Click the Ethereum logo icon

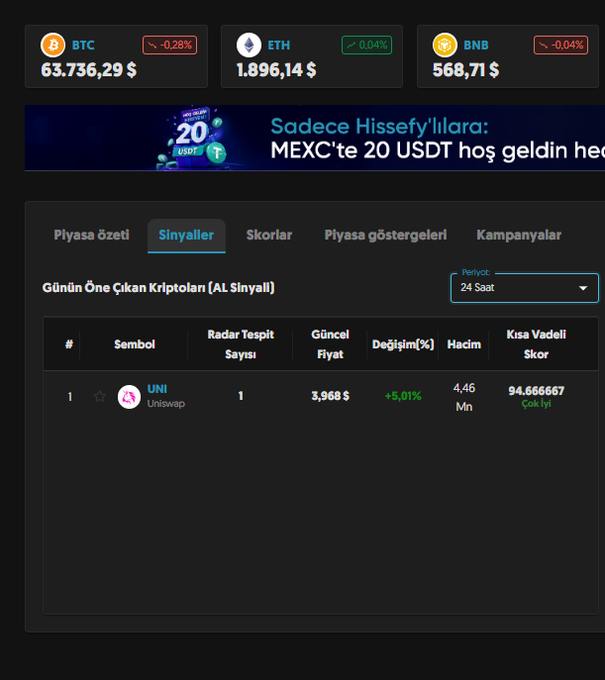249,45
